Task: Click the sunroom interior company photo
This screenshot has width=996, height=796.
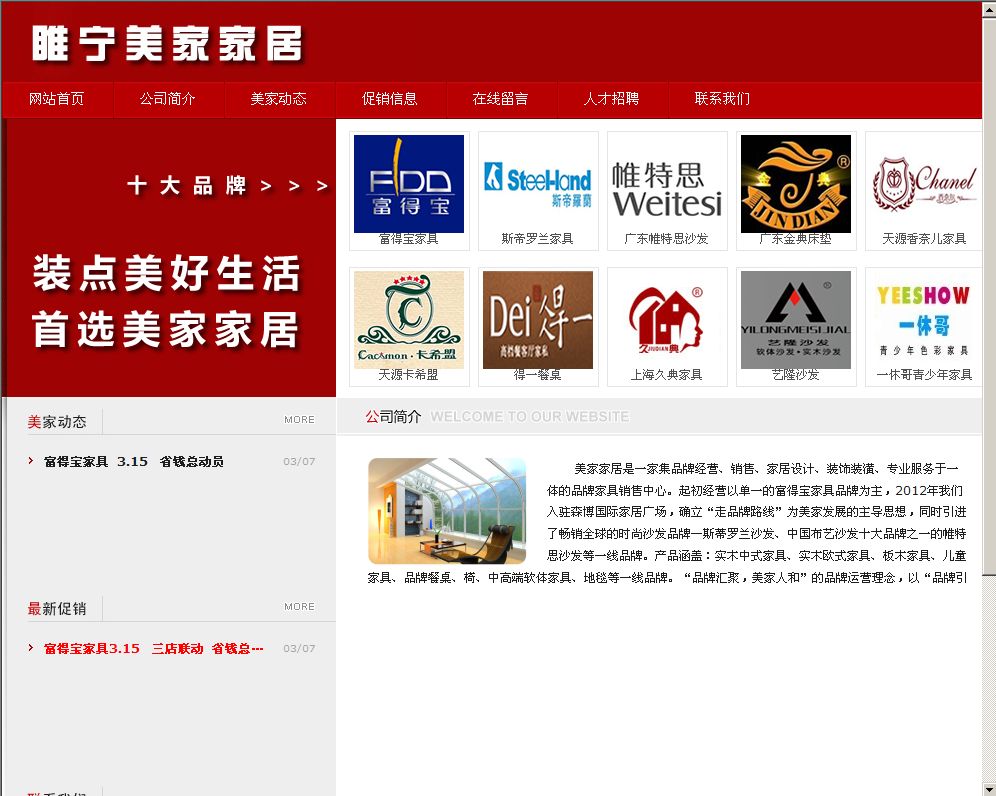Action: (x=447, y=511)
